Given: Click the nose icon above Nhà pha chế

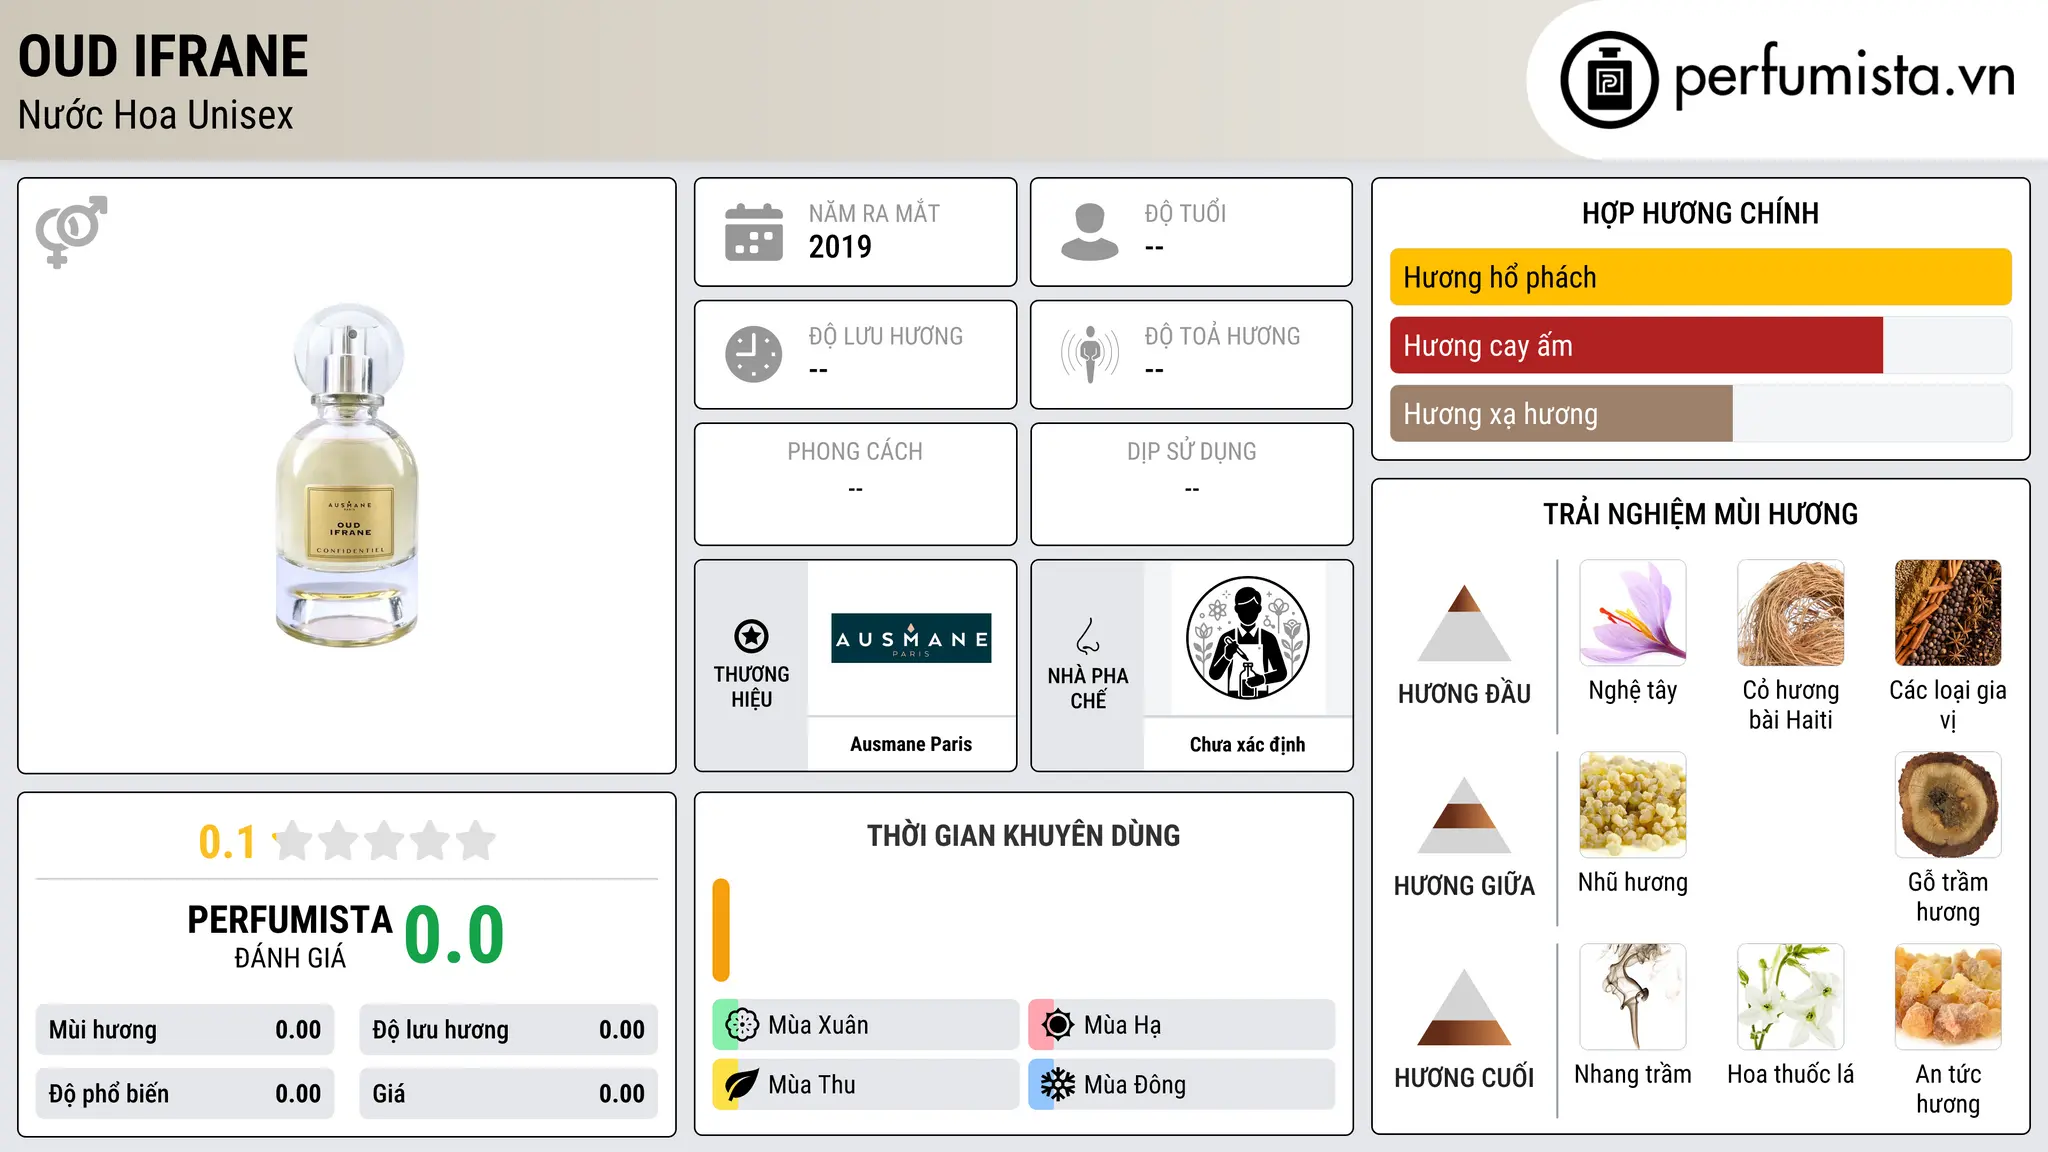Looking at the screenshot, I should [x=1088, y=636].
